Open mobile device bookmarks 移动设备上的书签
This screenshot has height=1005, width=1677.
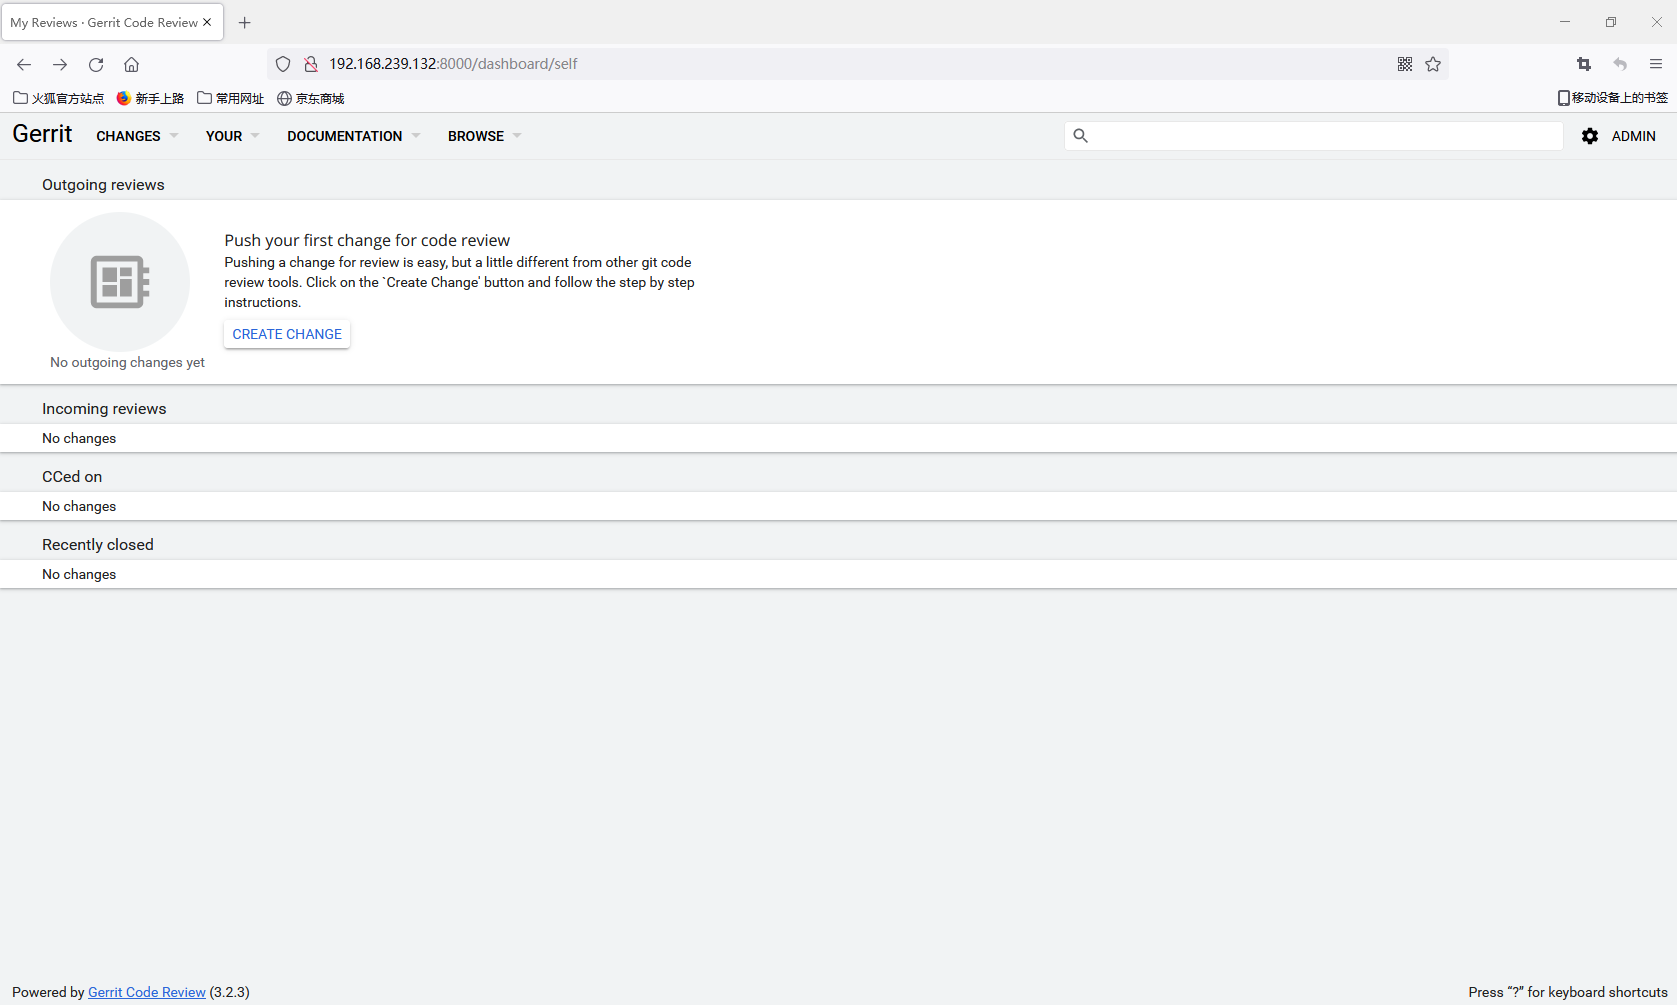[x=1612, y=98]
